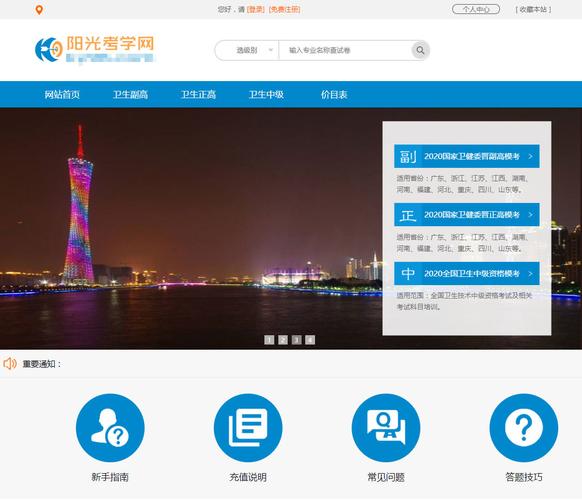
Task: Click the arrow on 2020国家卫健委晋副高模考
Action: tap(530, 156)
